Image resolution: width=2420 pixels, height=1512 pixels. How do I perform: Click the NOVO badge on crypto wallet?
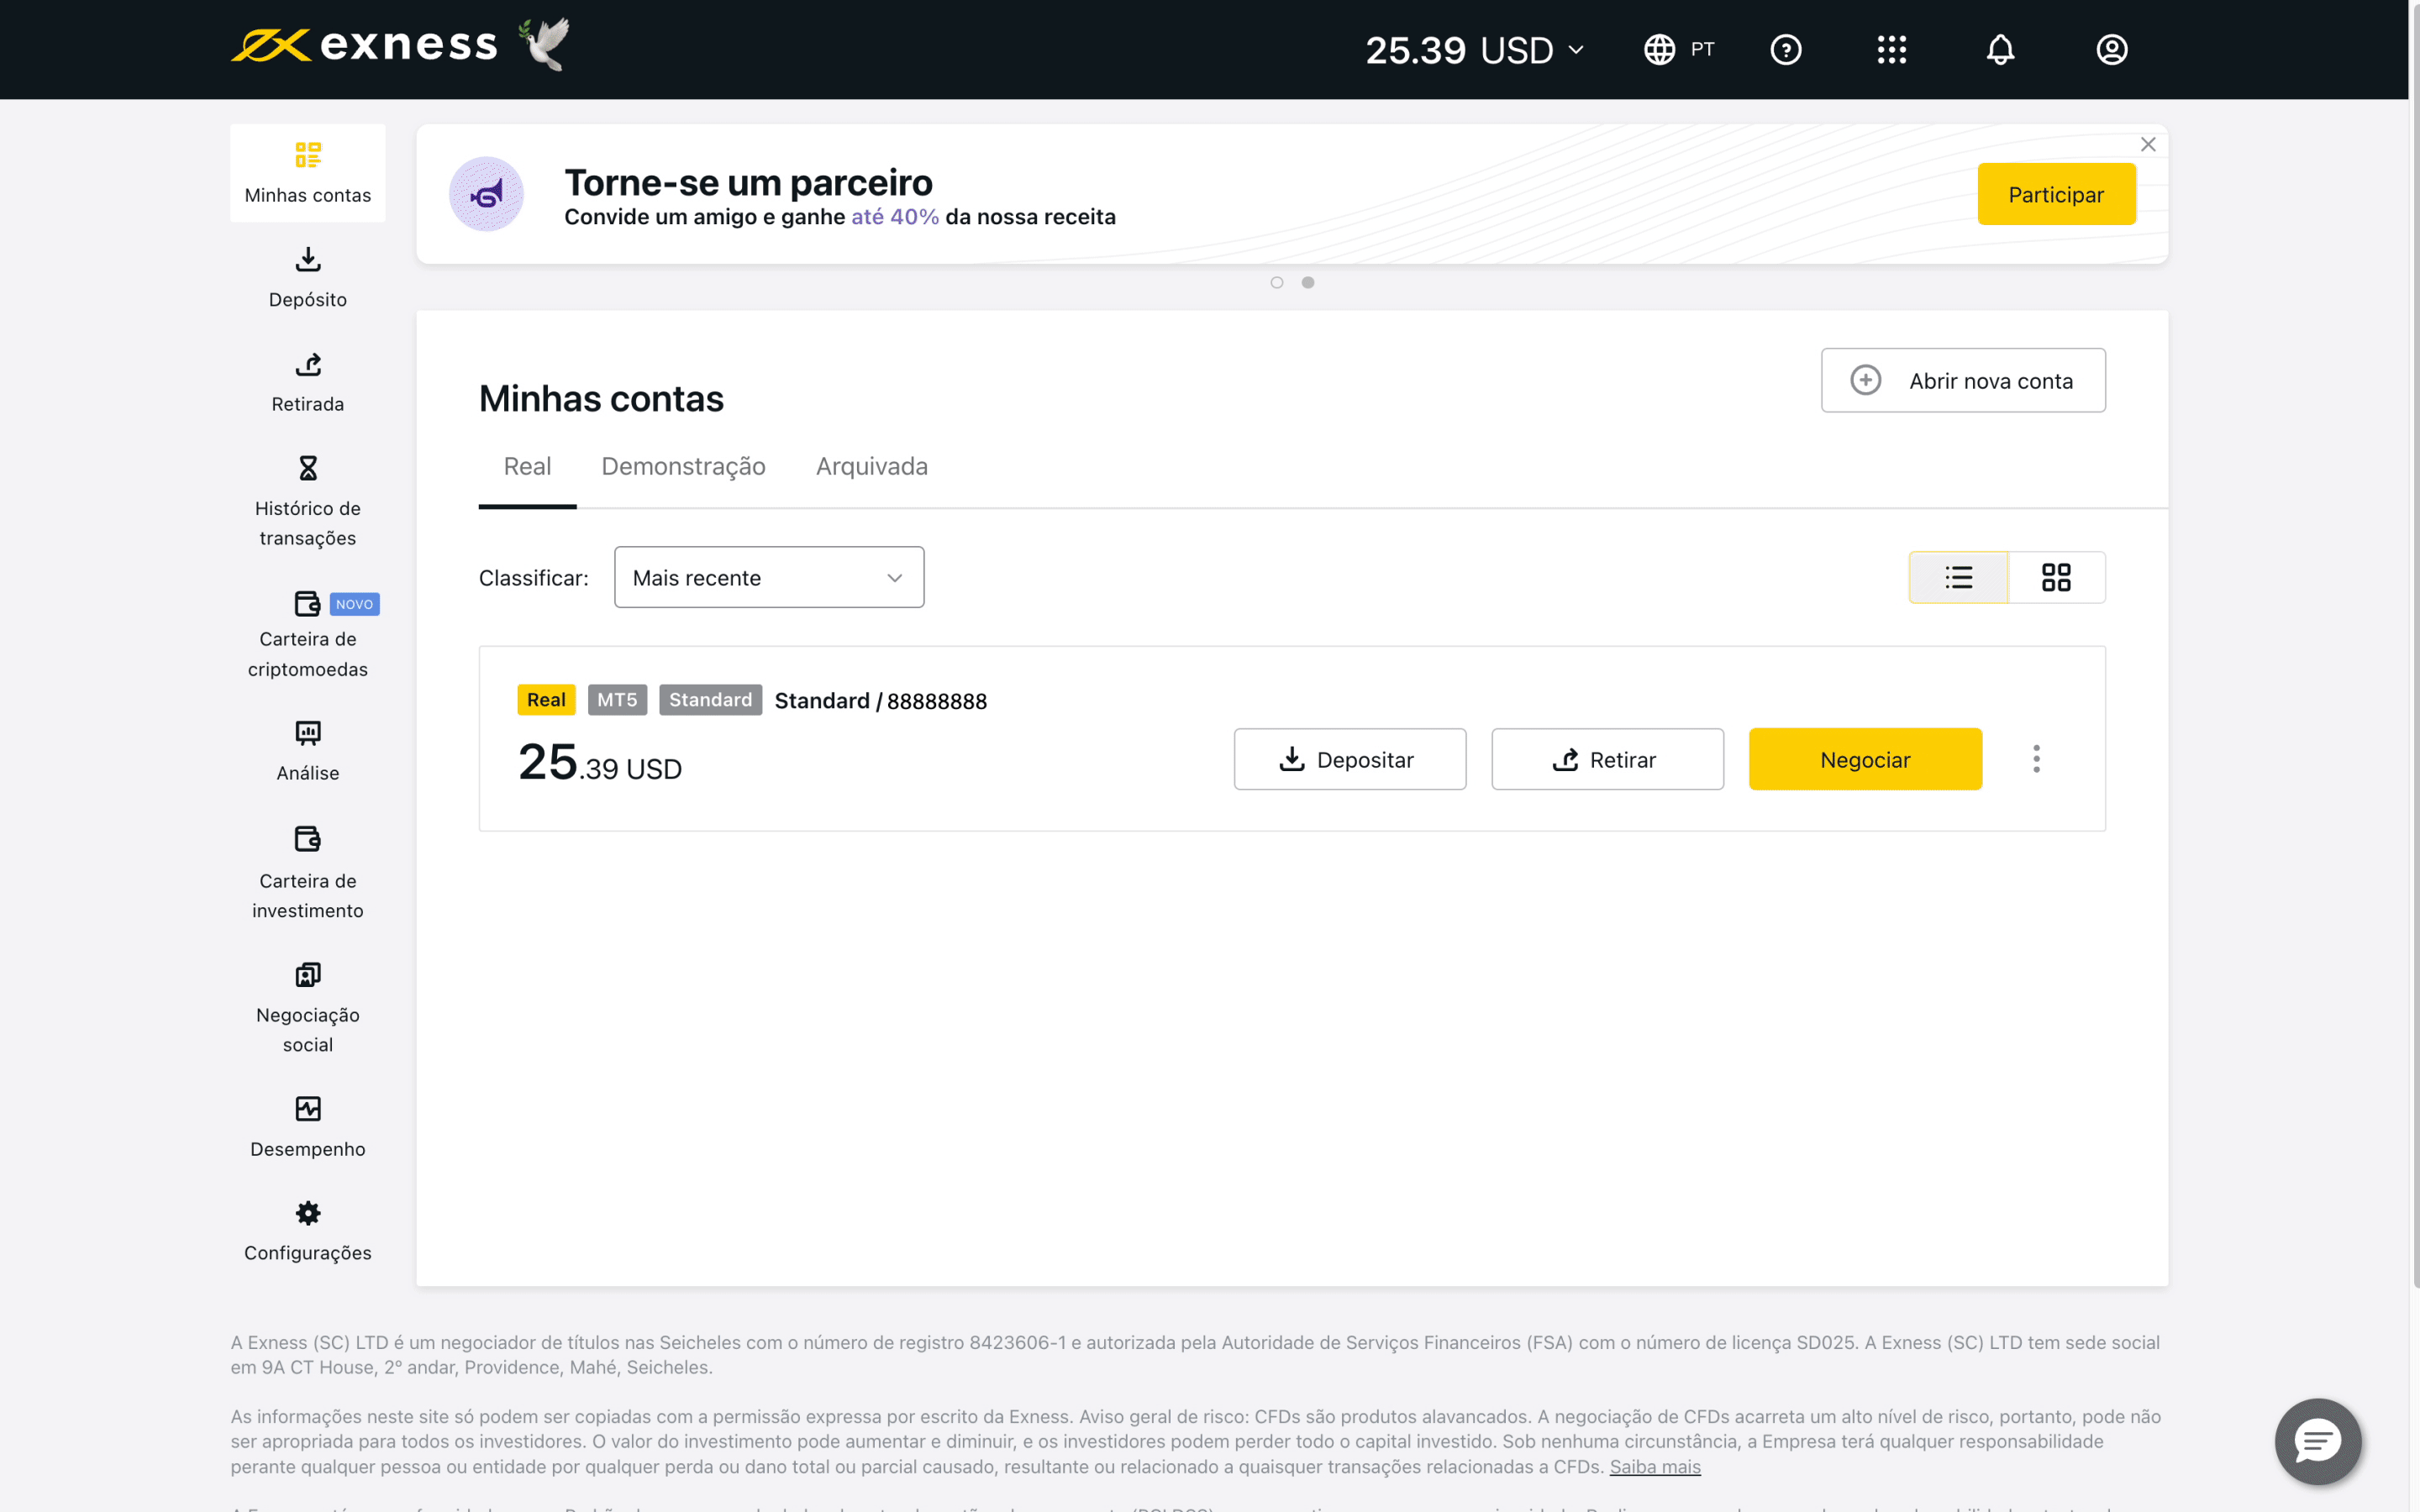coord(354,604)
